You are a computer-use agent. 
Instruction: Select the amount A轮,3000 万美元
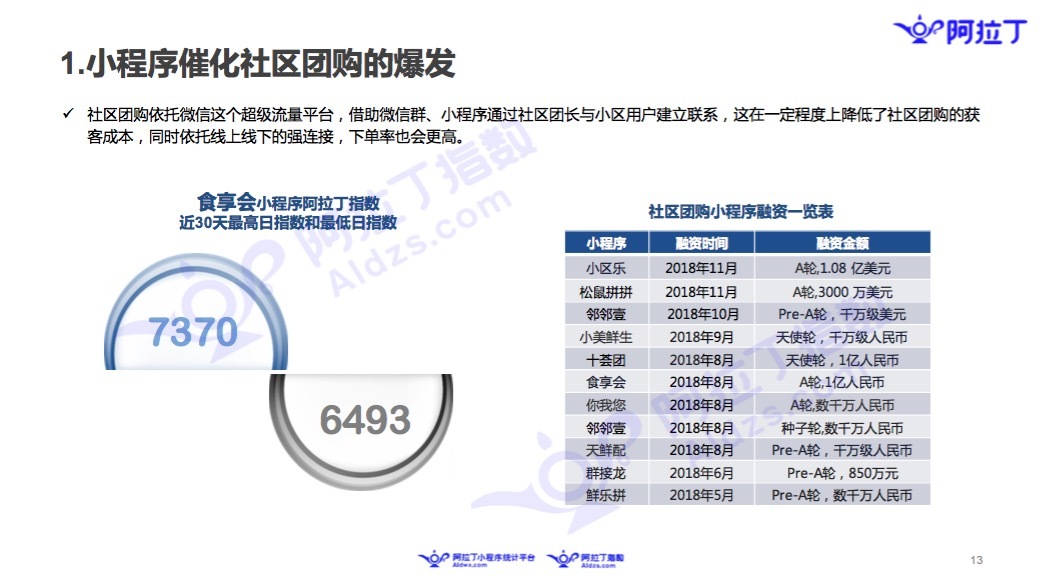842,292
